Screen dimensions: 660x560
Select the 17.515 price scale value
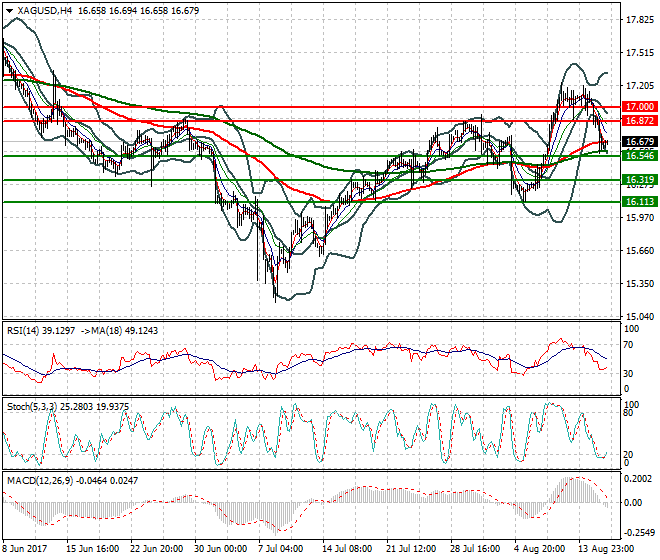640,53
